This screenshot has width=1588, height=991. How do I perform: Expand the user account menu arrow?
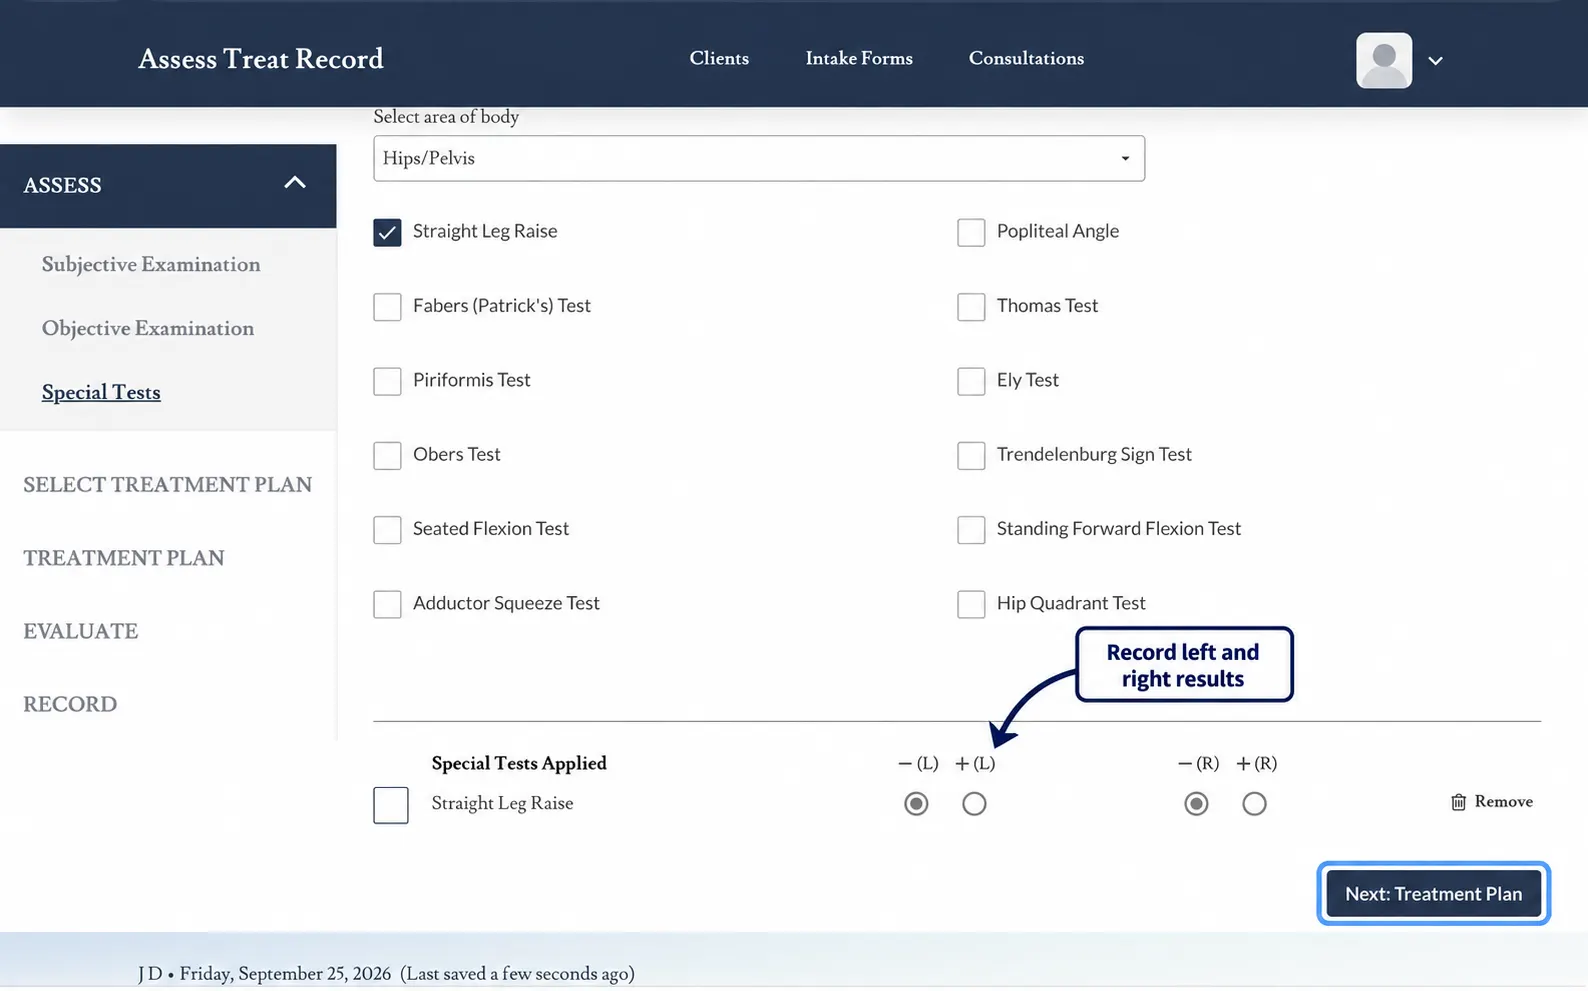1435,61
